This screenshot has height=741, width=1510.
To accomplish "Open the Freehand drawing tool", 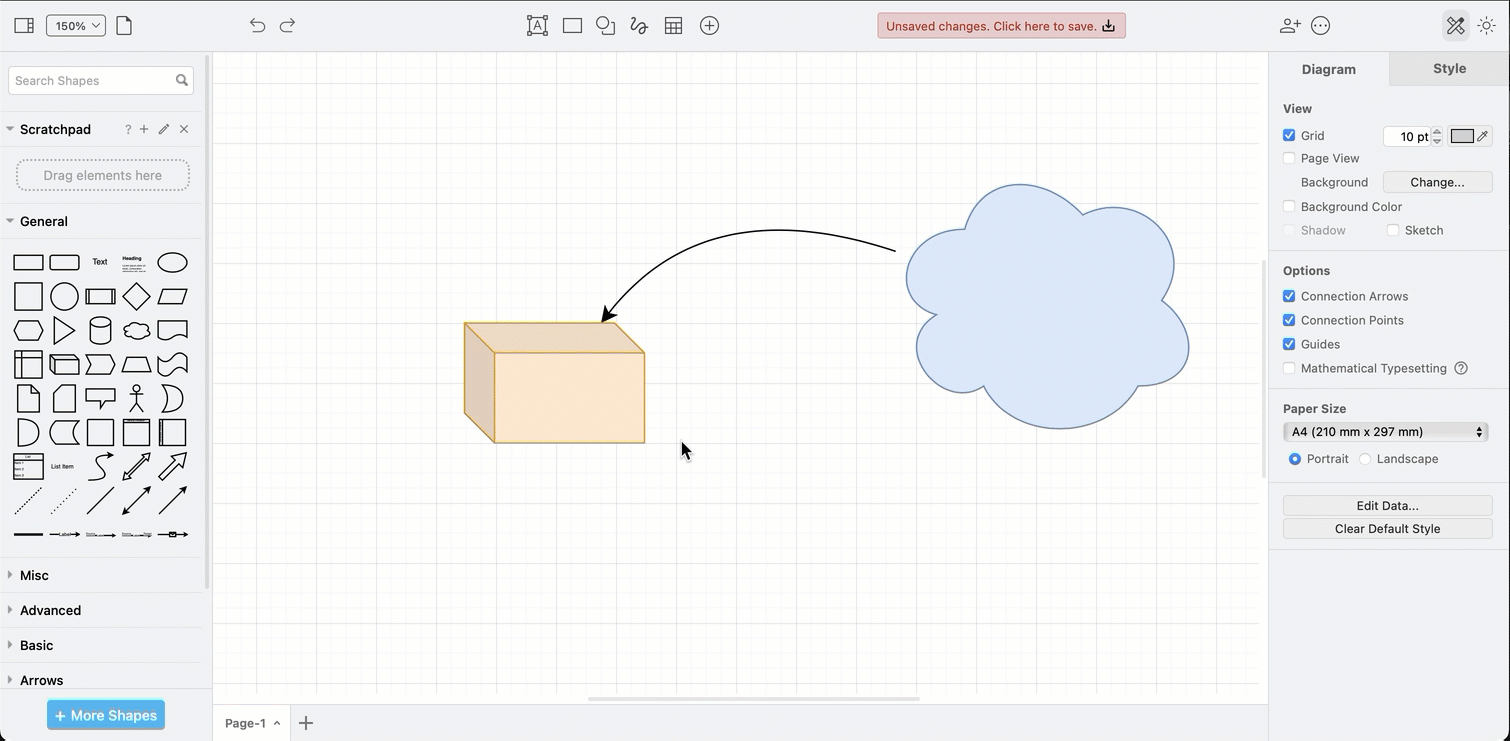I will [x=639, y=25].
